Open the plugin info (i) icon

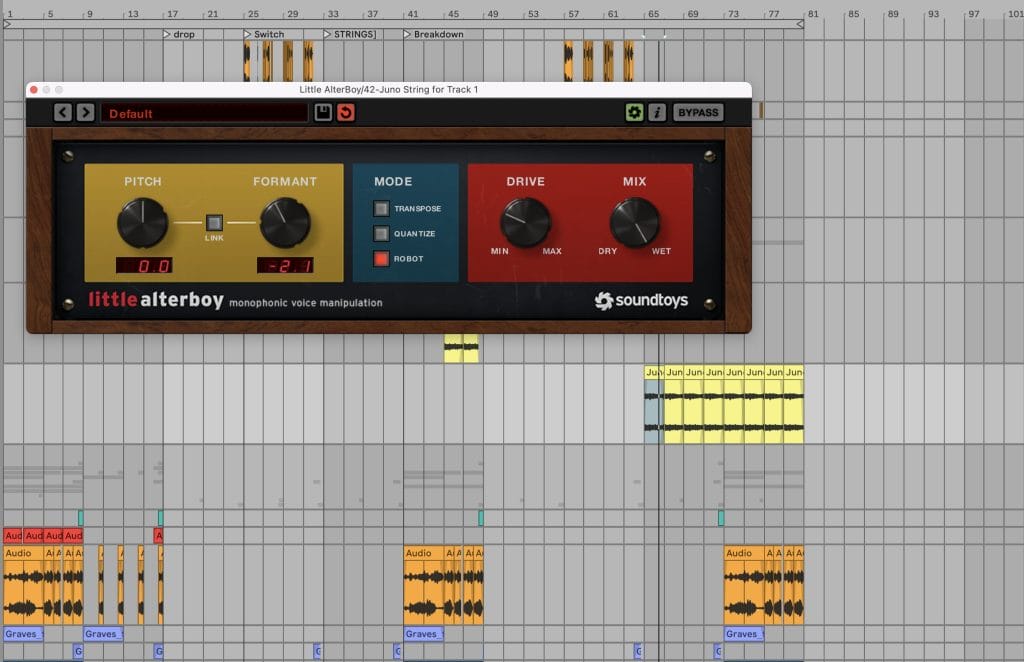pos(657,112)
